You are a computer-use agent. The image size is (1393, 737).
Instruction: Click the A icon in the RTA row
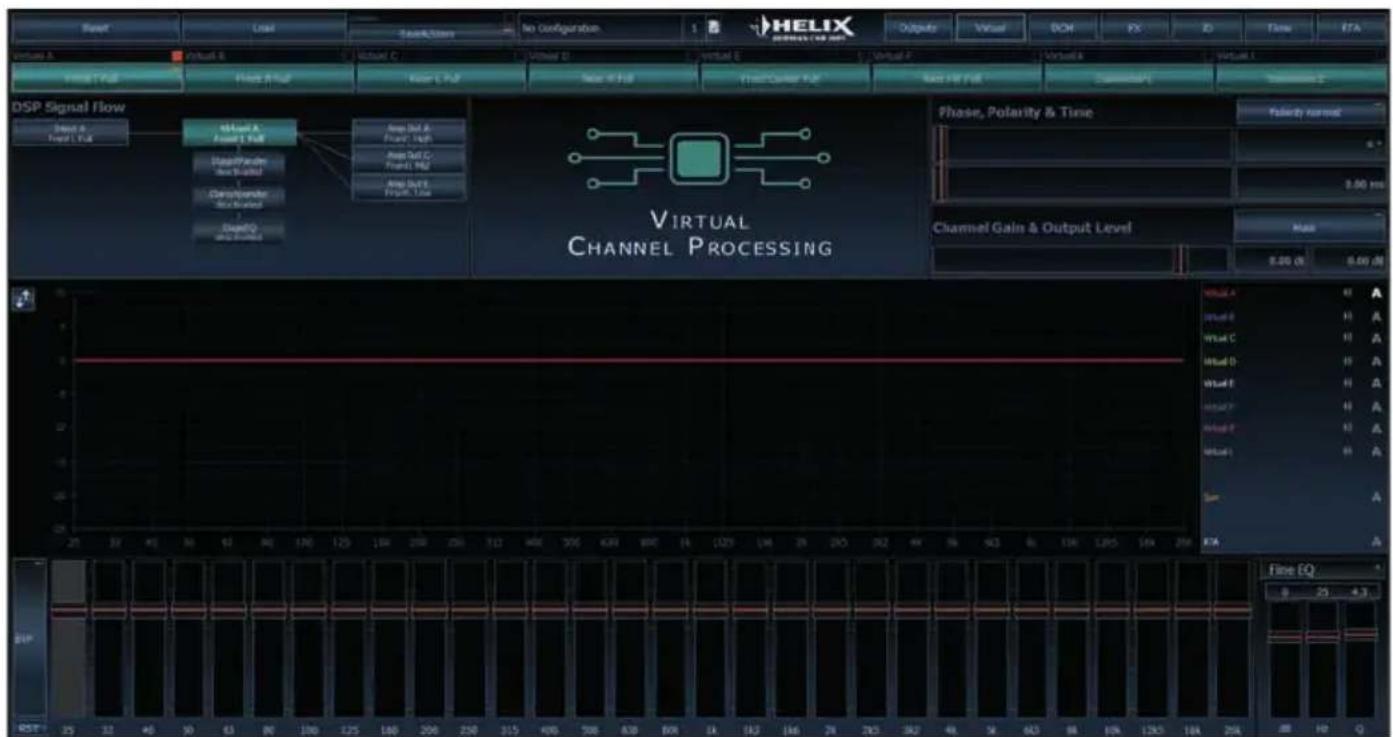[x=1376, y=542]
